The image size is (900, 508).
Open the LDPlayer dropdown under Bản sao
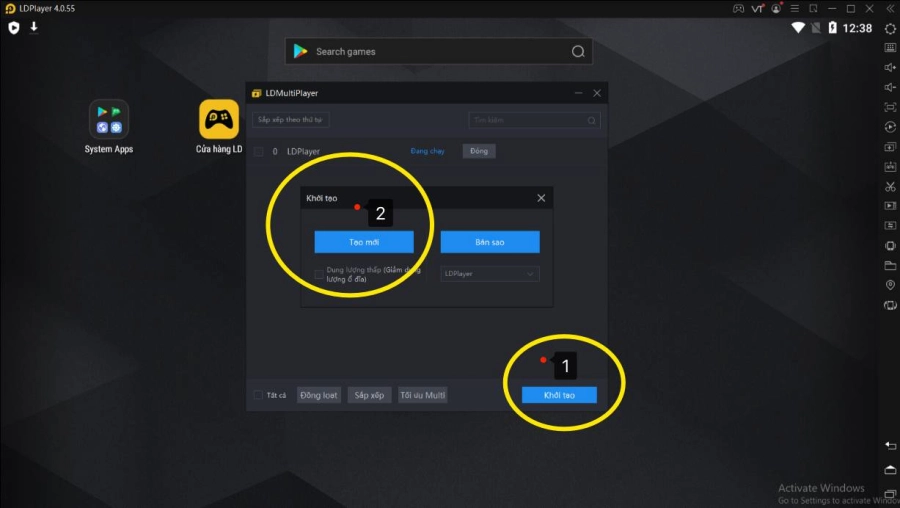pyautogui.click(x=490, y=274)
